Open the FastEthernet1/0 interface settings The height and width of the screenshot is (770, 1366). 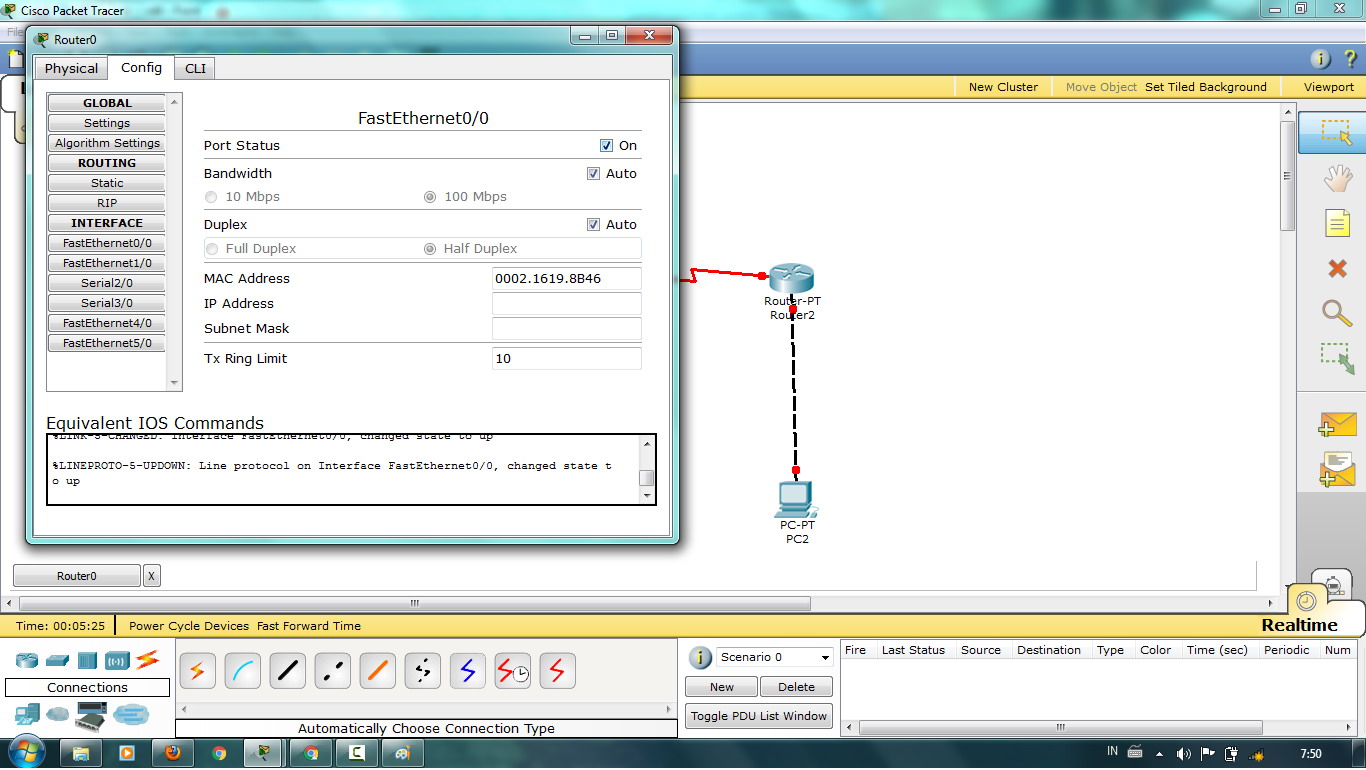click(x=107, y=263)
